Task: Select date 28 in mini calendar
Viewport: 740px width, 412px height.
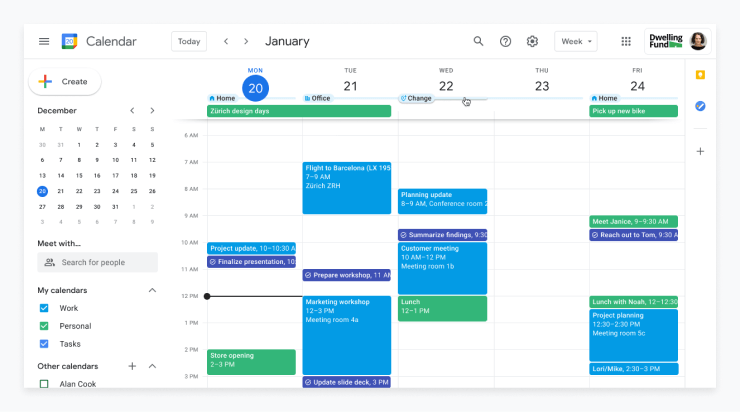Action: click(60, 207)
